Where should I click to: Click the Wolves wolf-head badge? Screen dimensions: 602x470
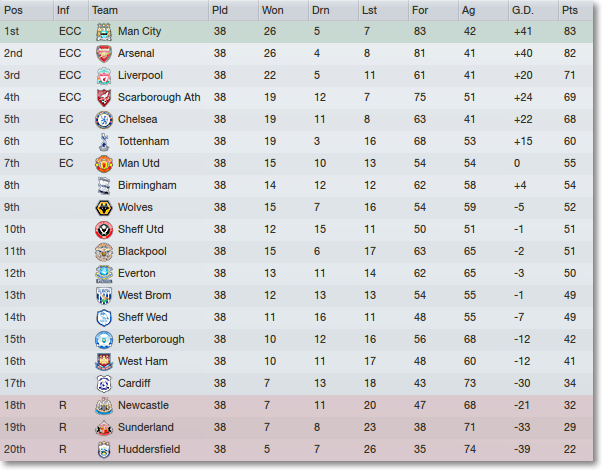point(104,208)
